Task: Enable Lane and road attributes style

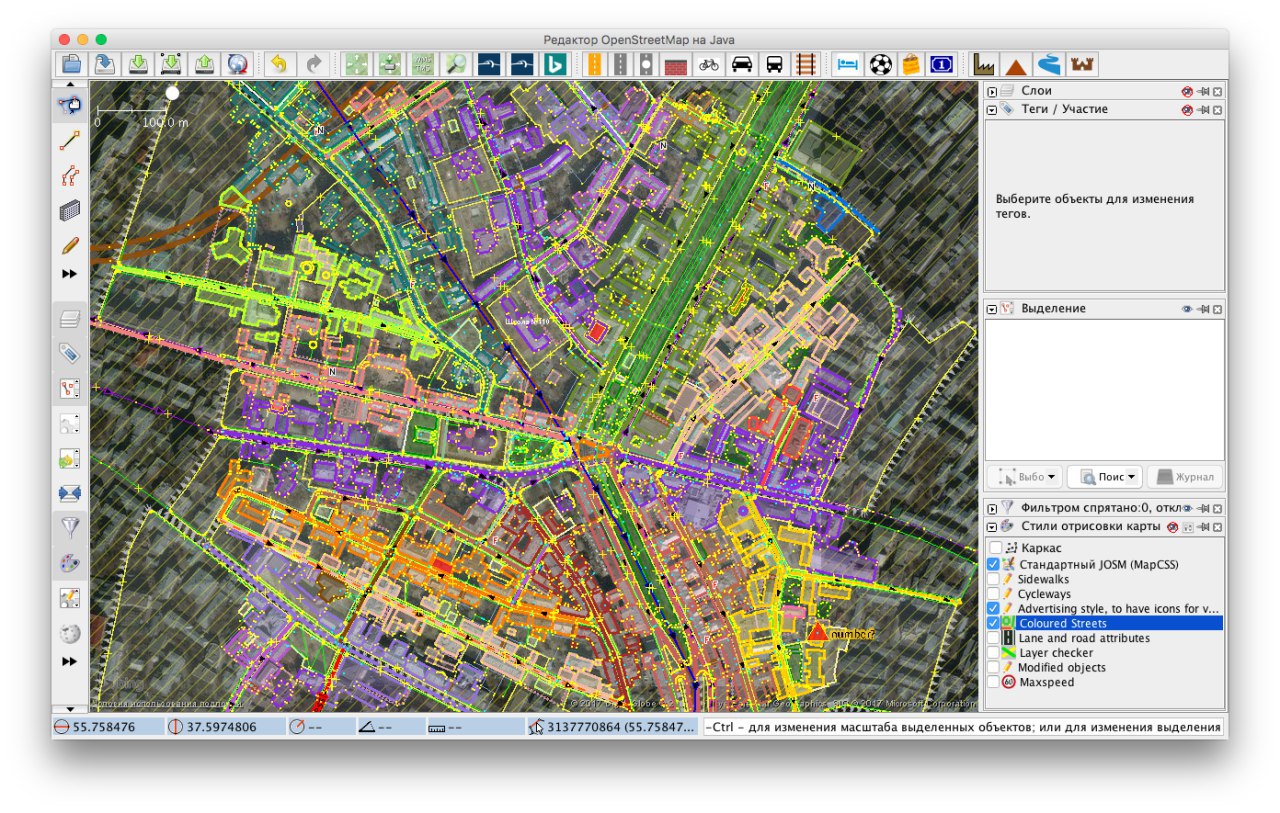Action: pos(995,638)
